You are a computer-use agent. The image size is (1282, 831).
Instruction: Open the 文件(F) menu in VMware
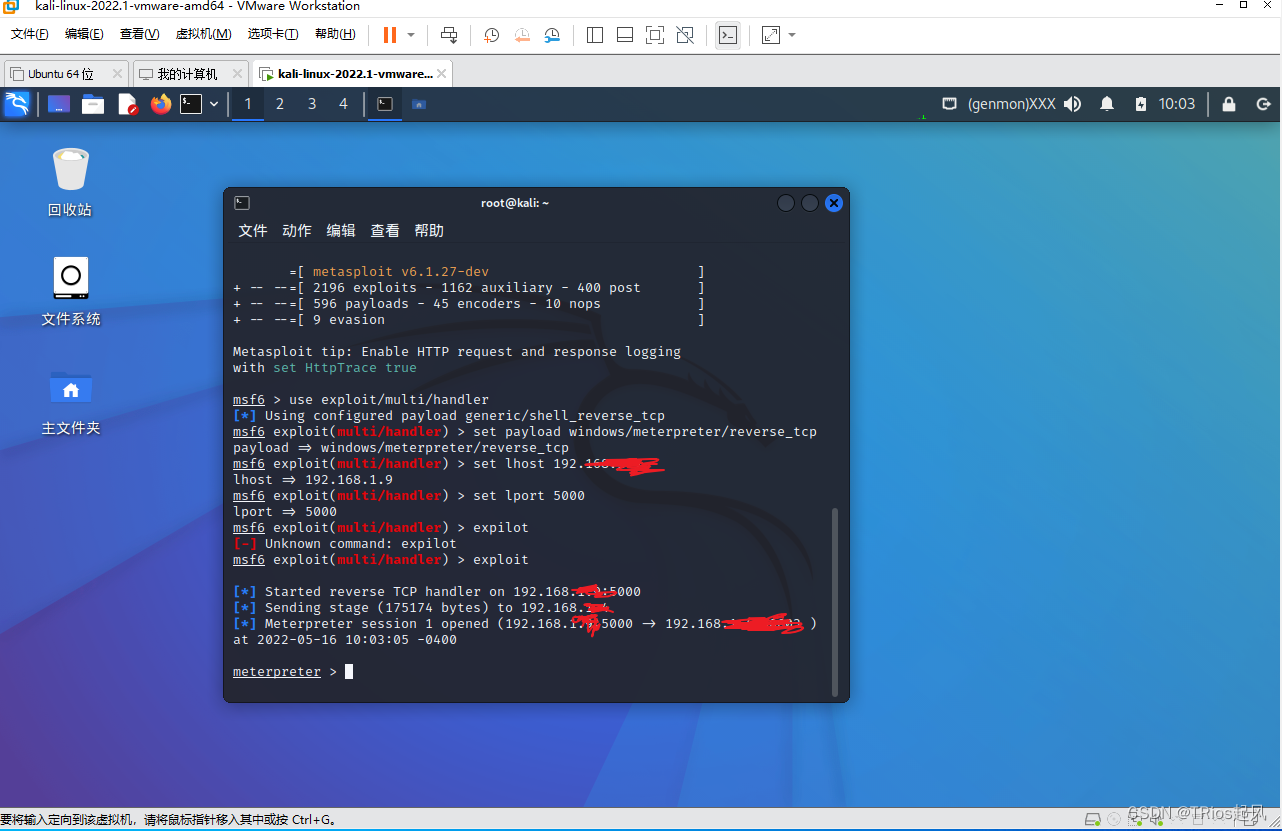[30, 34]
